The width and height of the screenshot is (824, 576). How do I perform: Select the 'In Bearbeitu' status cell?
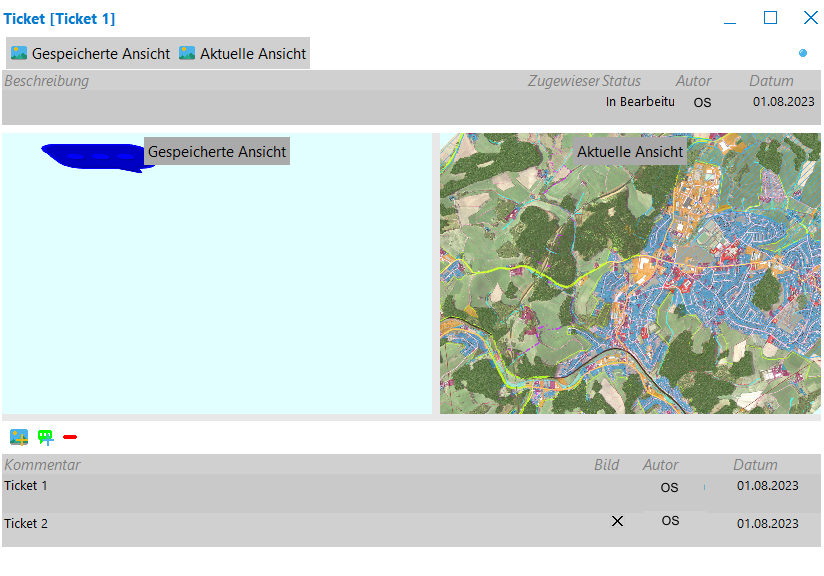pos(640,102)
